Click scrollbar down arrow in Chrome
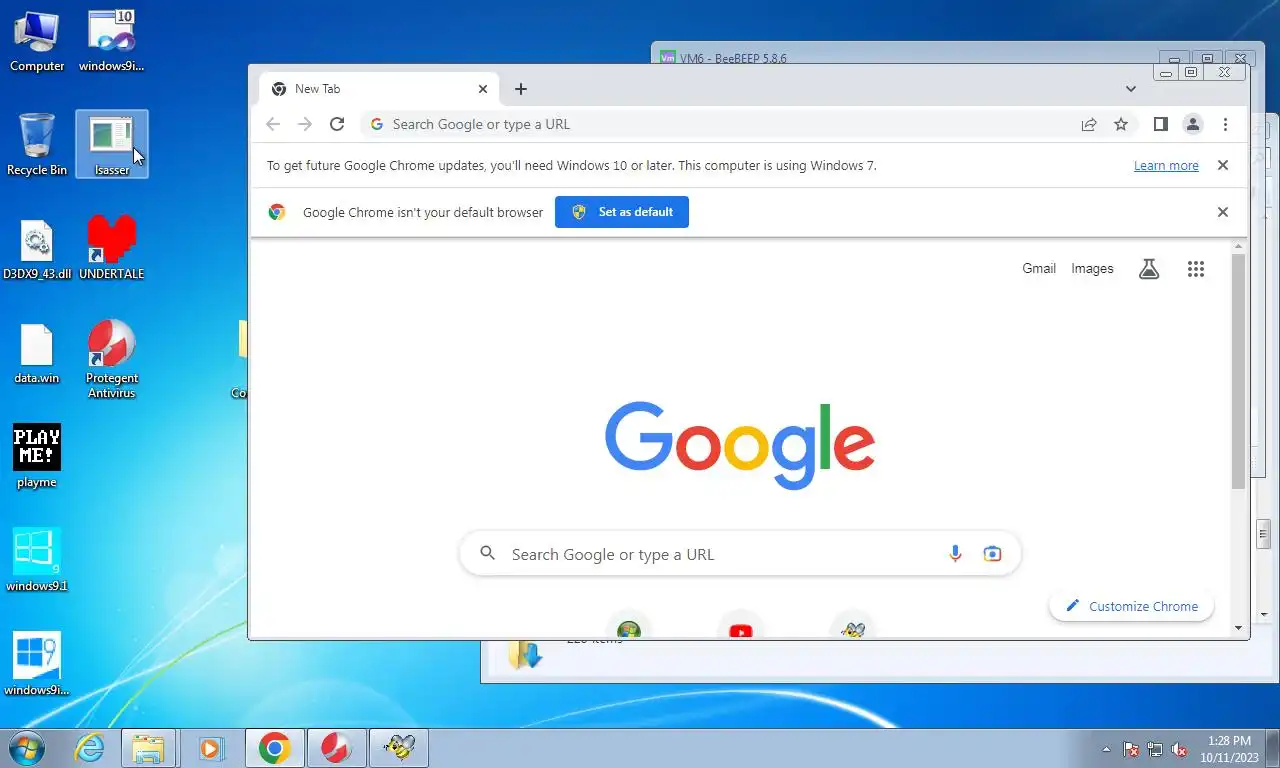 (1238, 628)
